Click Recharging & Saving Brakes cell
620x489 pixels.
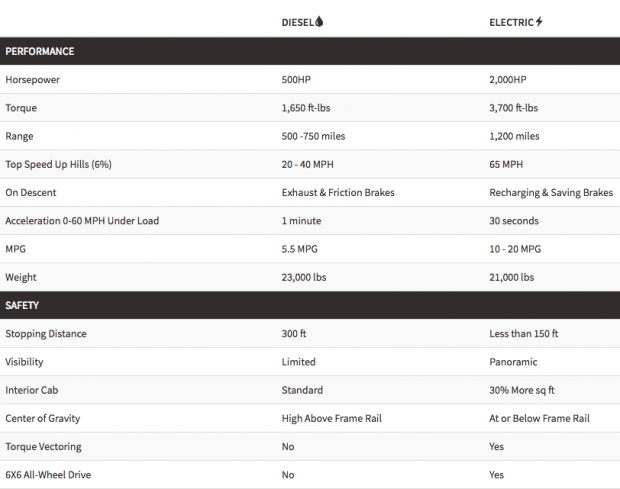click(551, 193)
